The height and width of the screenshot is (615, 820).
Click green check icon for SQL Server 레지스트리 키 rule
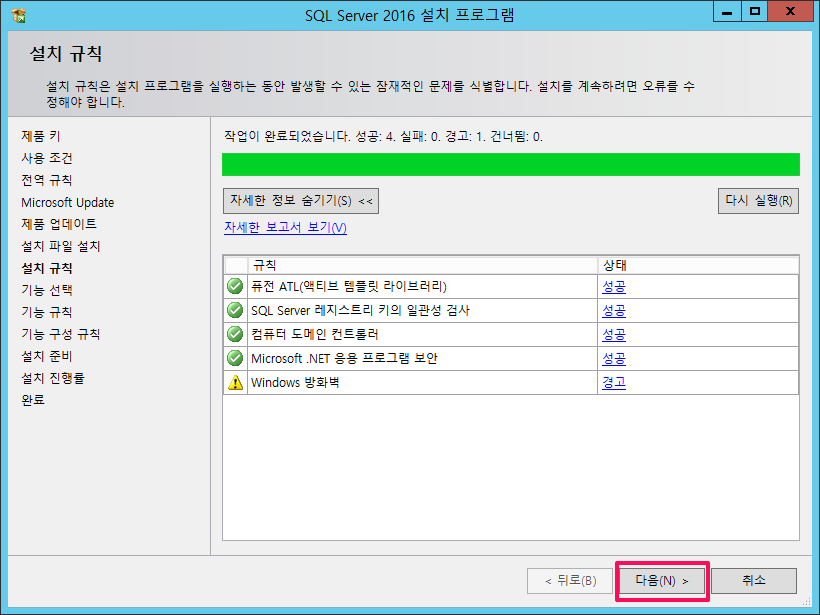tap(235, 310)
